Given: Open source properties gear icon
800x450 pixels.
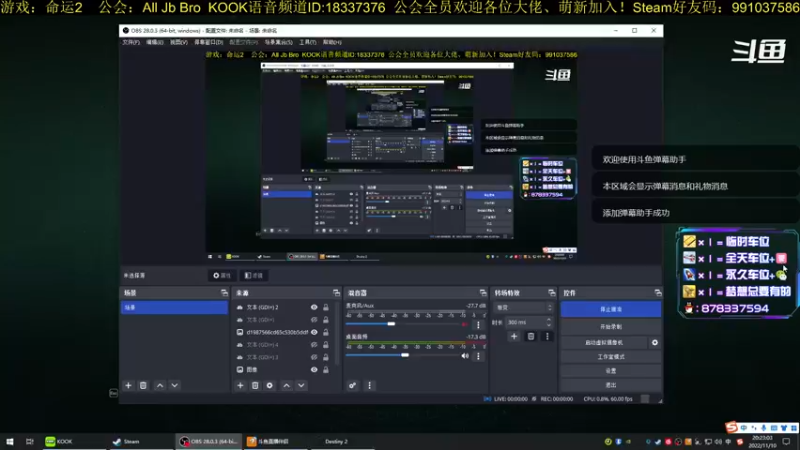Looking at the screenshot, I should tap(270, 386).
